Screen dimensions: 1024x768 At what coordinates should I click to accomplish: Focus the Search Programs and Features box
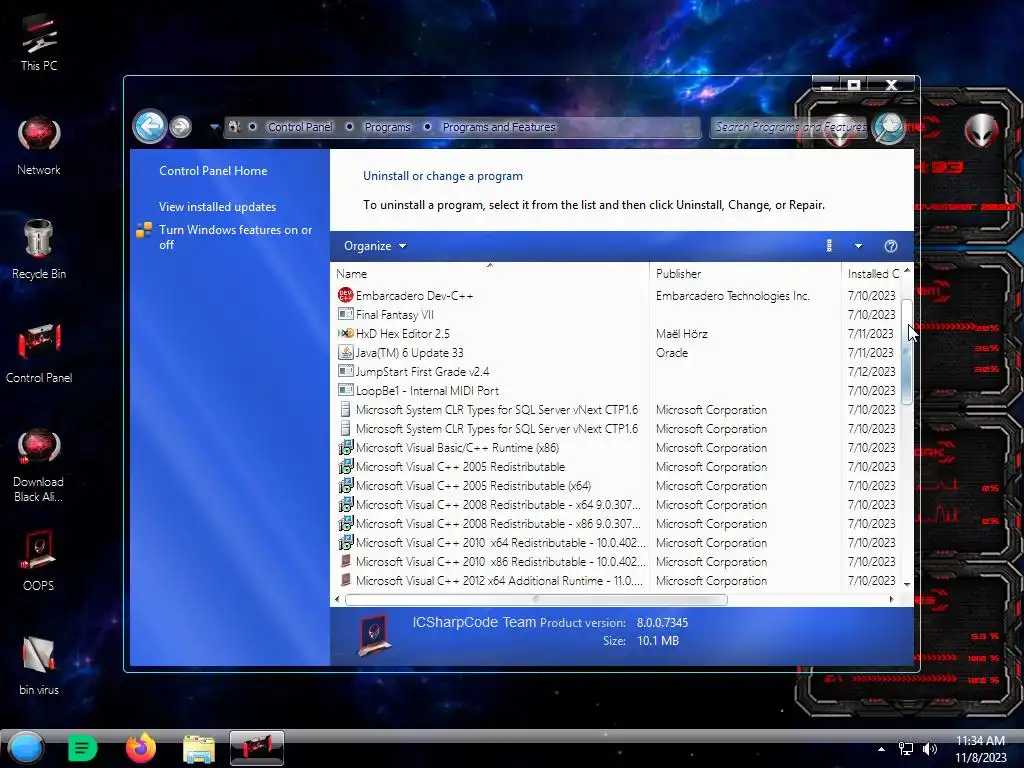tap(790, 127)
